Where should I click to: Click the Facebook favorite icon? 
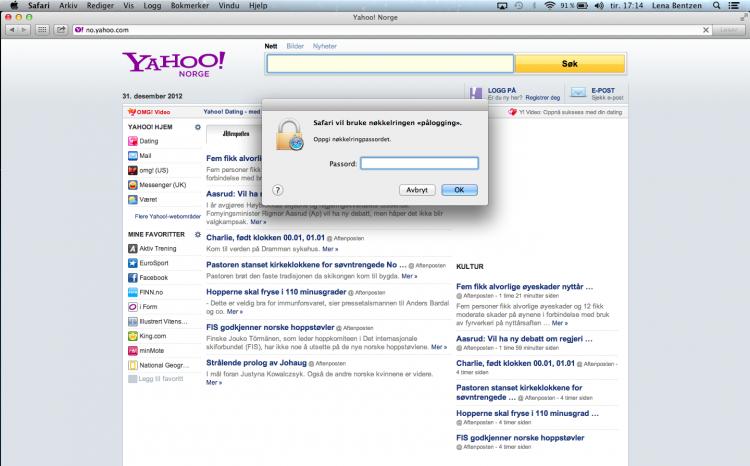(x=132, y=277)
